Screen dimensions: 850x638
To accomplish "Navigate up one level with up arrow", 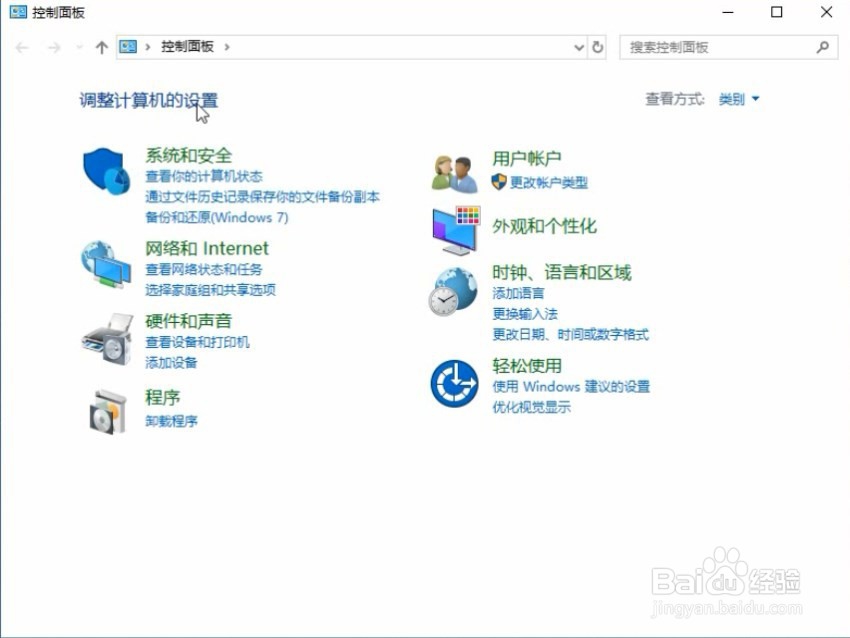I will pyautogui.click(x=101, y=48).
